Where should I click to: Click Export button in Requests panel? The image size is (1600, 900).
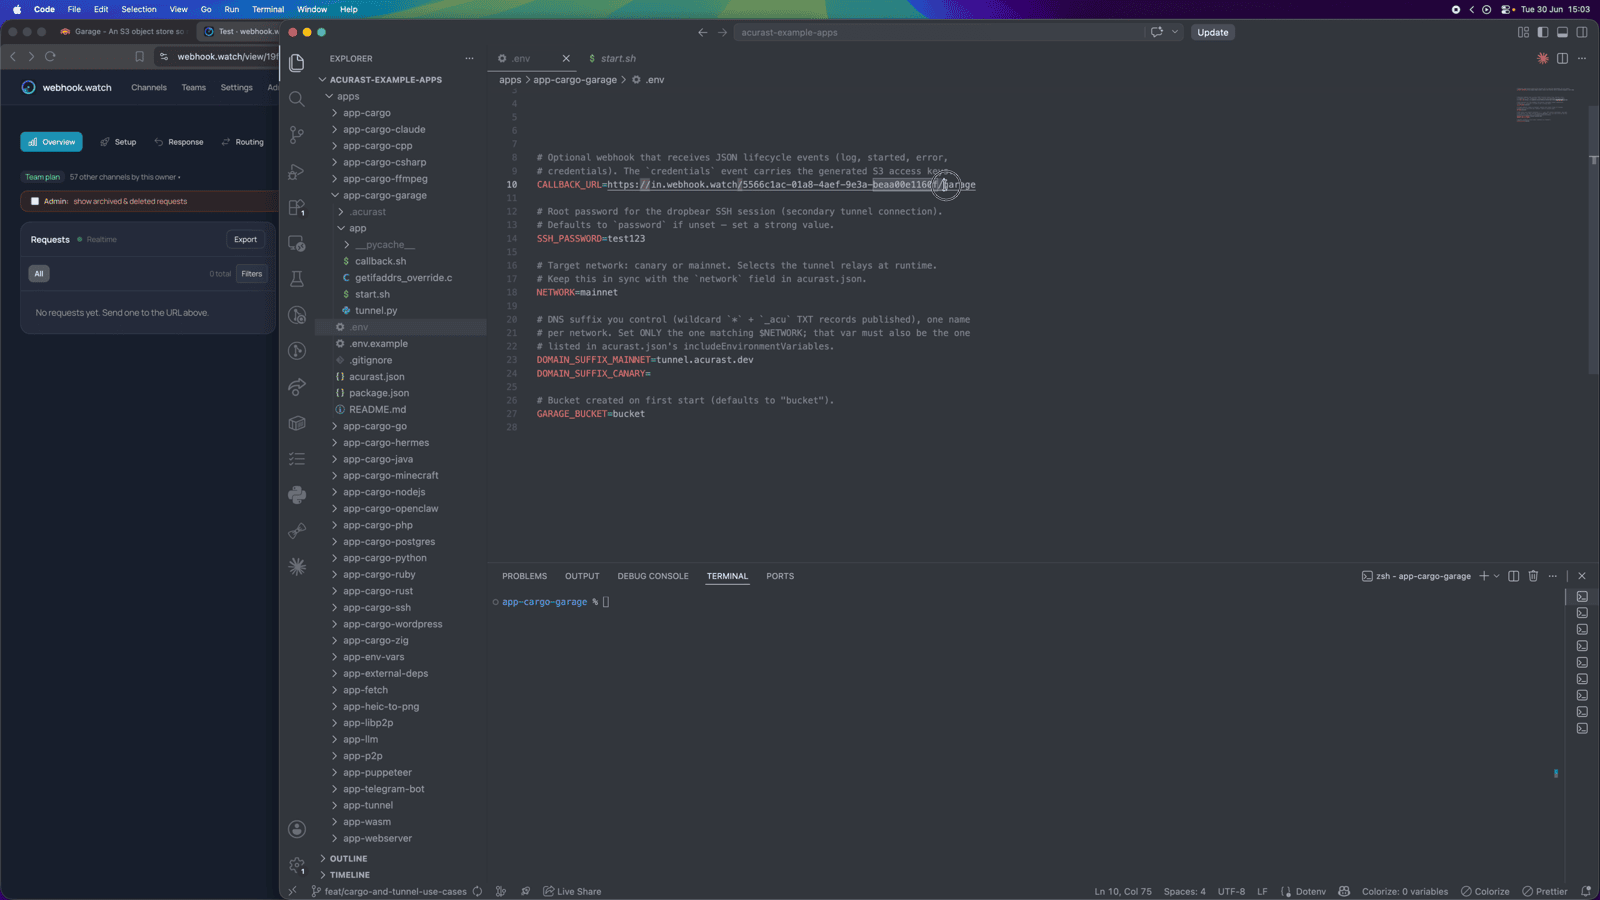(245, 239)
